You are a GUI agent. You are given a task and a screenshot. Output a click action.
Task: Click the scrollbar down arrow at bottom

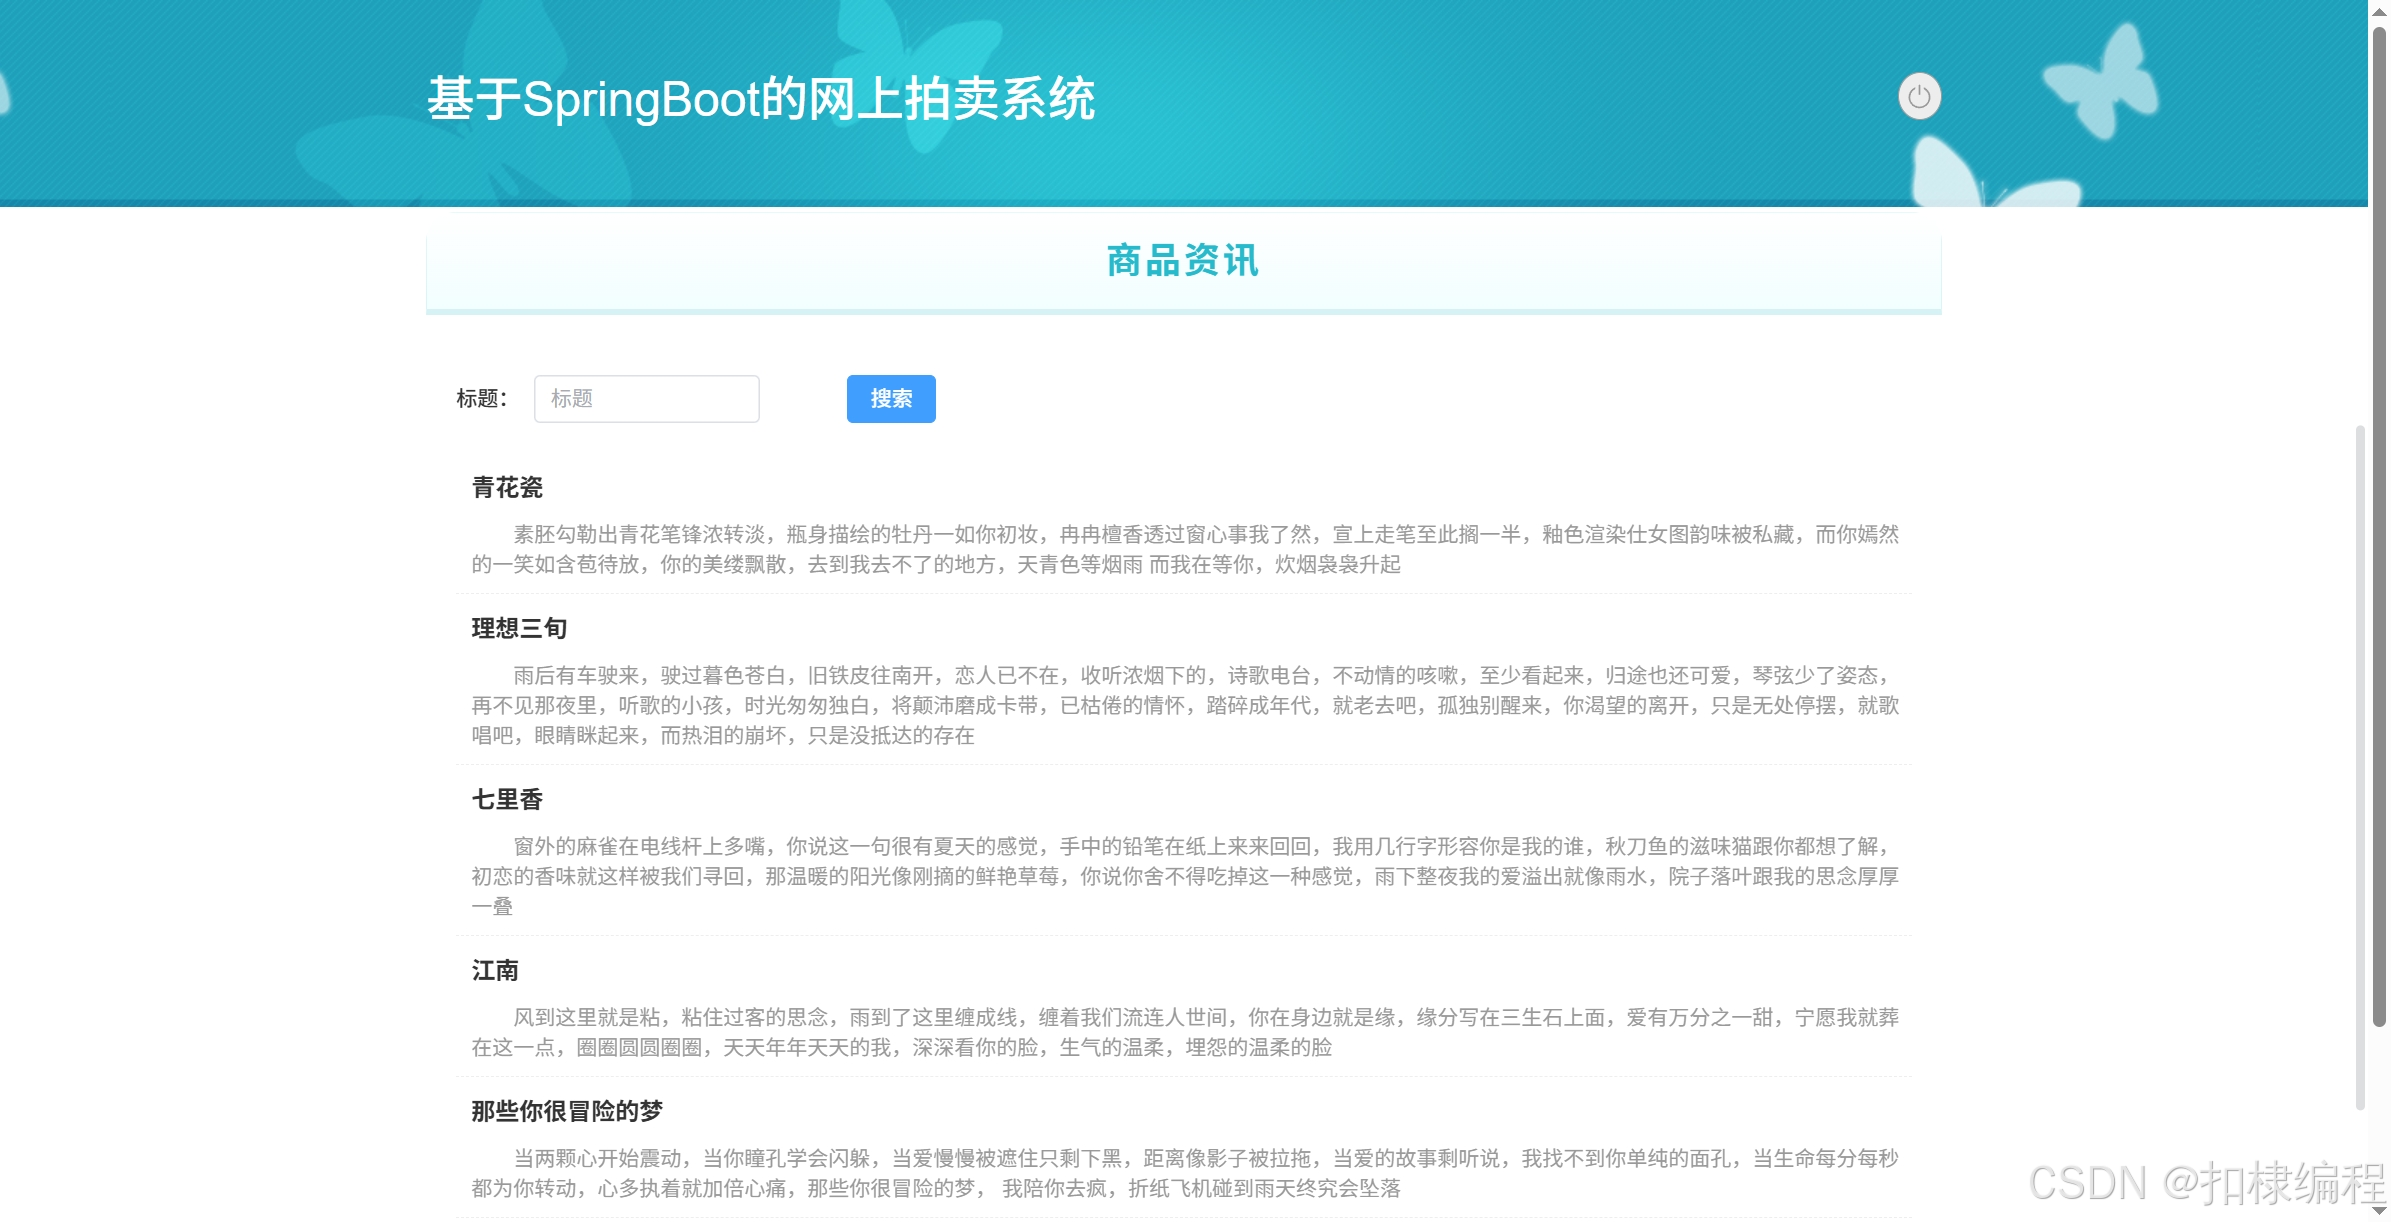(x=2379, y=1210)
